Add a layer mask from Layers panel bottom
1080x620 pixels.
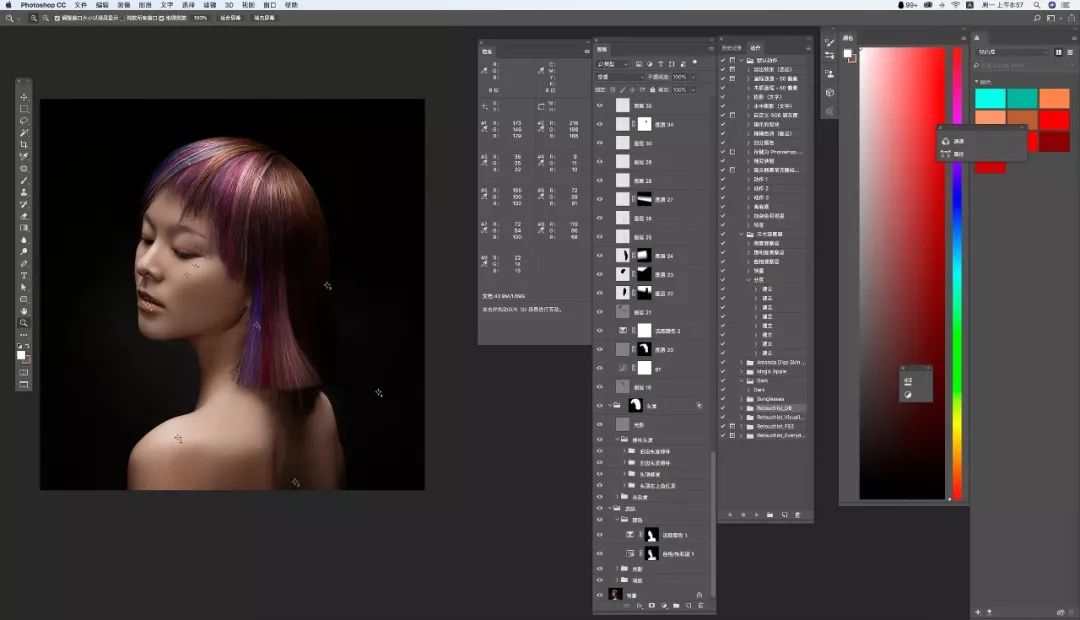652,606
